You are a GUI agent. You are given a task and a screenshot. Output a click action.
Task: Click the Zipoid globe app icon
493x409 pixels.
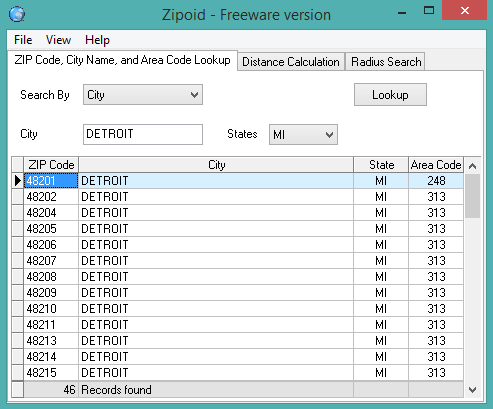tap(17, 14)
